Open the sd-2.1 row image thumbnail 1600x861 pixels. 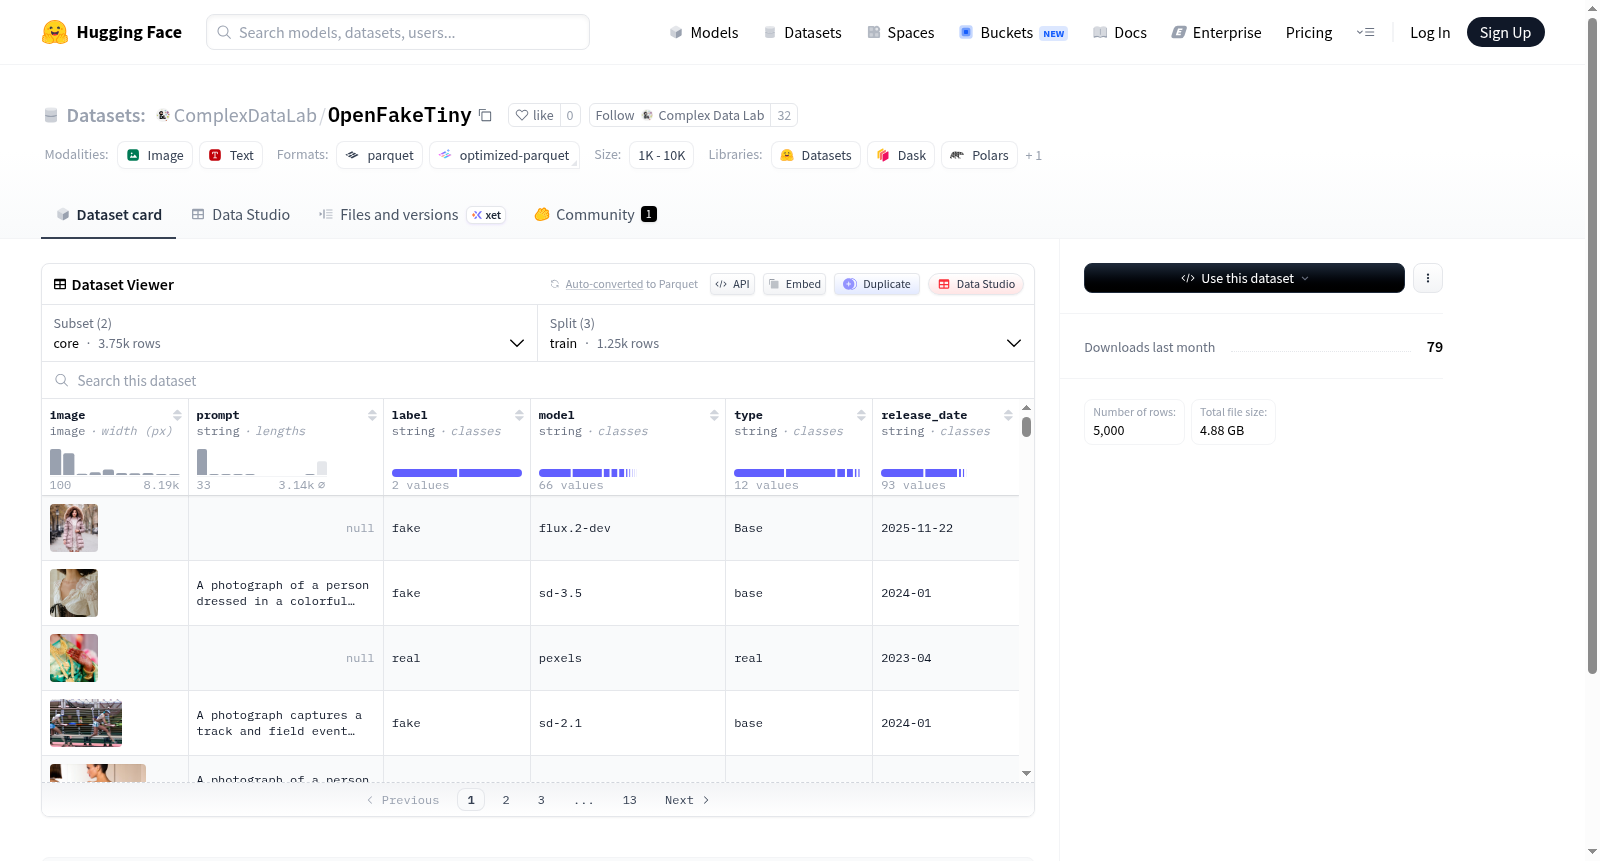86,723
